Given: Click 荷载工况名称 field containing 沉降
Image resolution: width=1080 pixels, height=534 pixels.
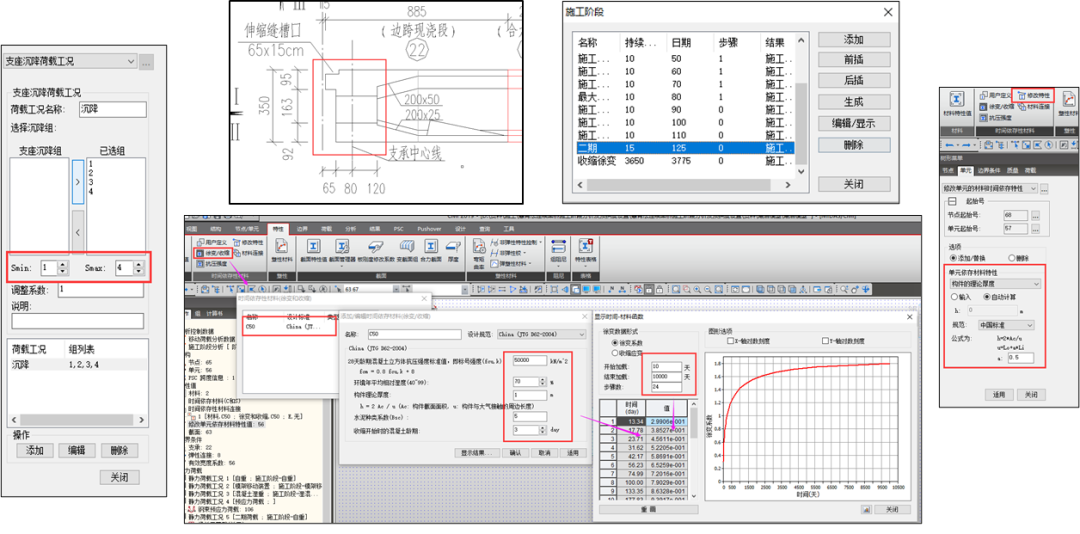Looking at the screenshot, I should (113, 109).
